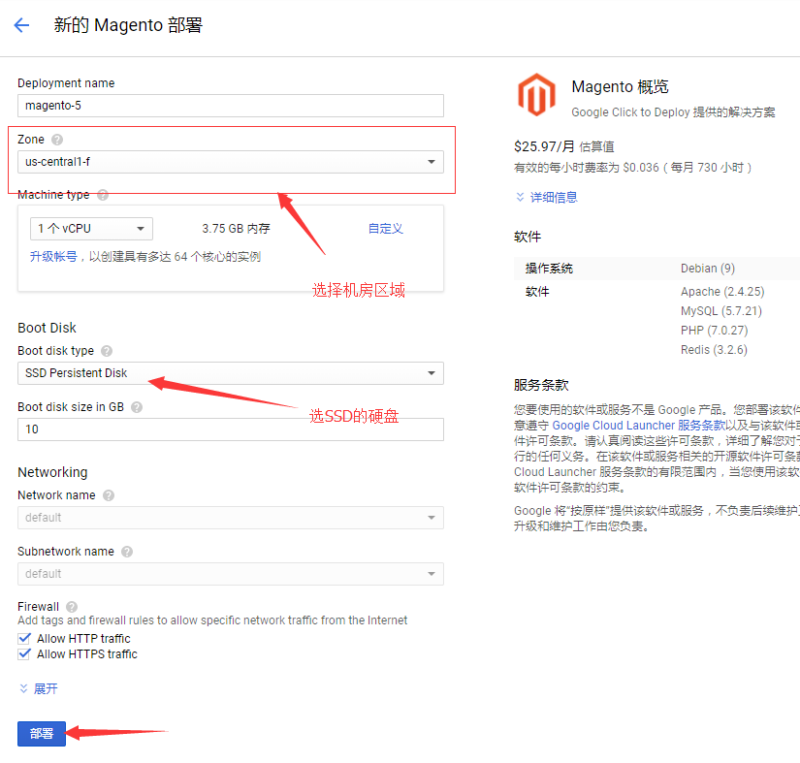Click the MySQL (5.7.21) entry

(721, 311)
